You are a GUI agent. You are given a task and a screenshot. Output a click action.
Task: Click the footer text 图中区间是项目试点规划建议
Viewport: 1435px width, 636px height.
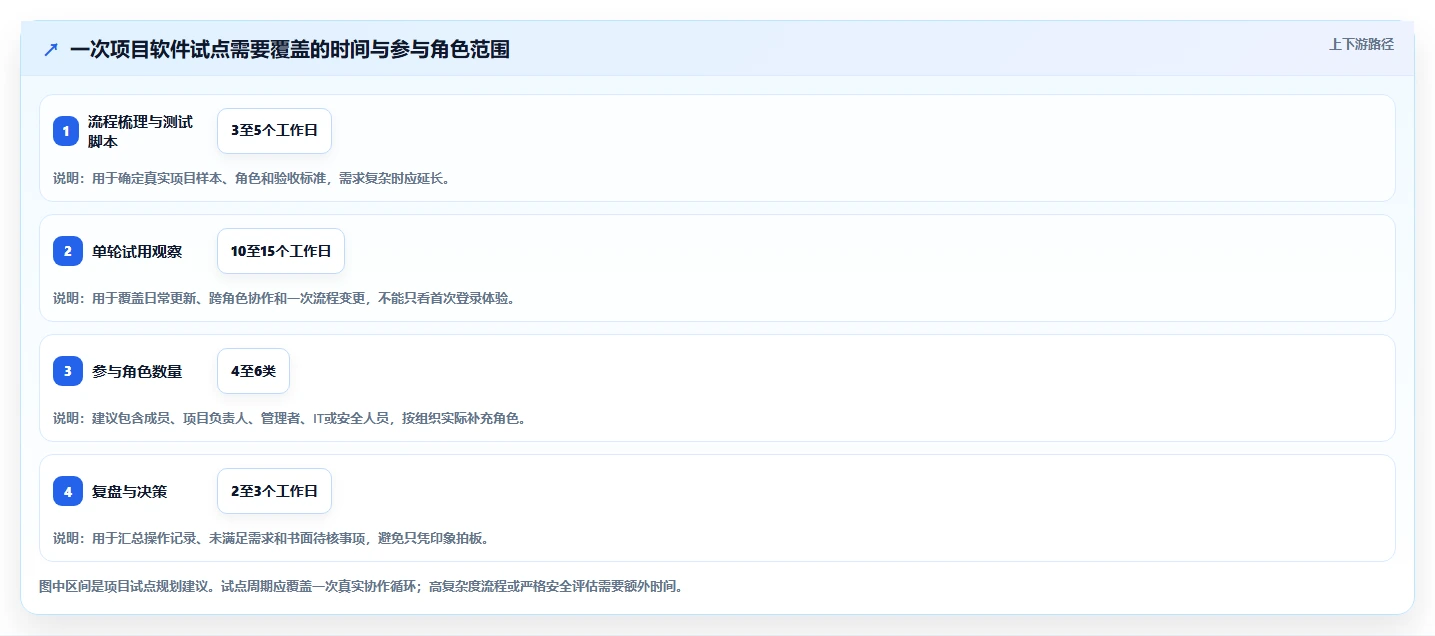coord(361,586)
